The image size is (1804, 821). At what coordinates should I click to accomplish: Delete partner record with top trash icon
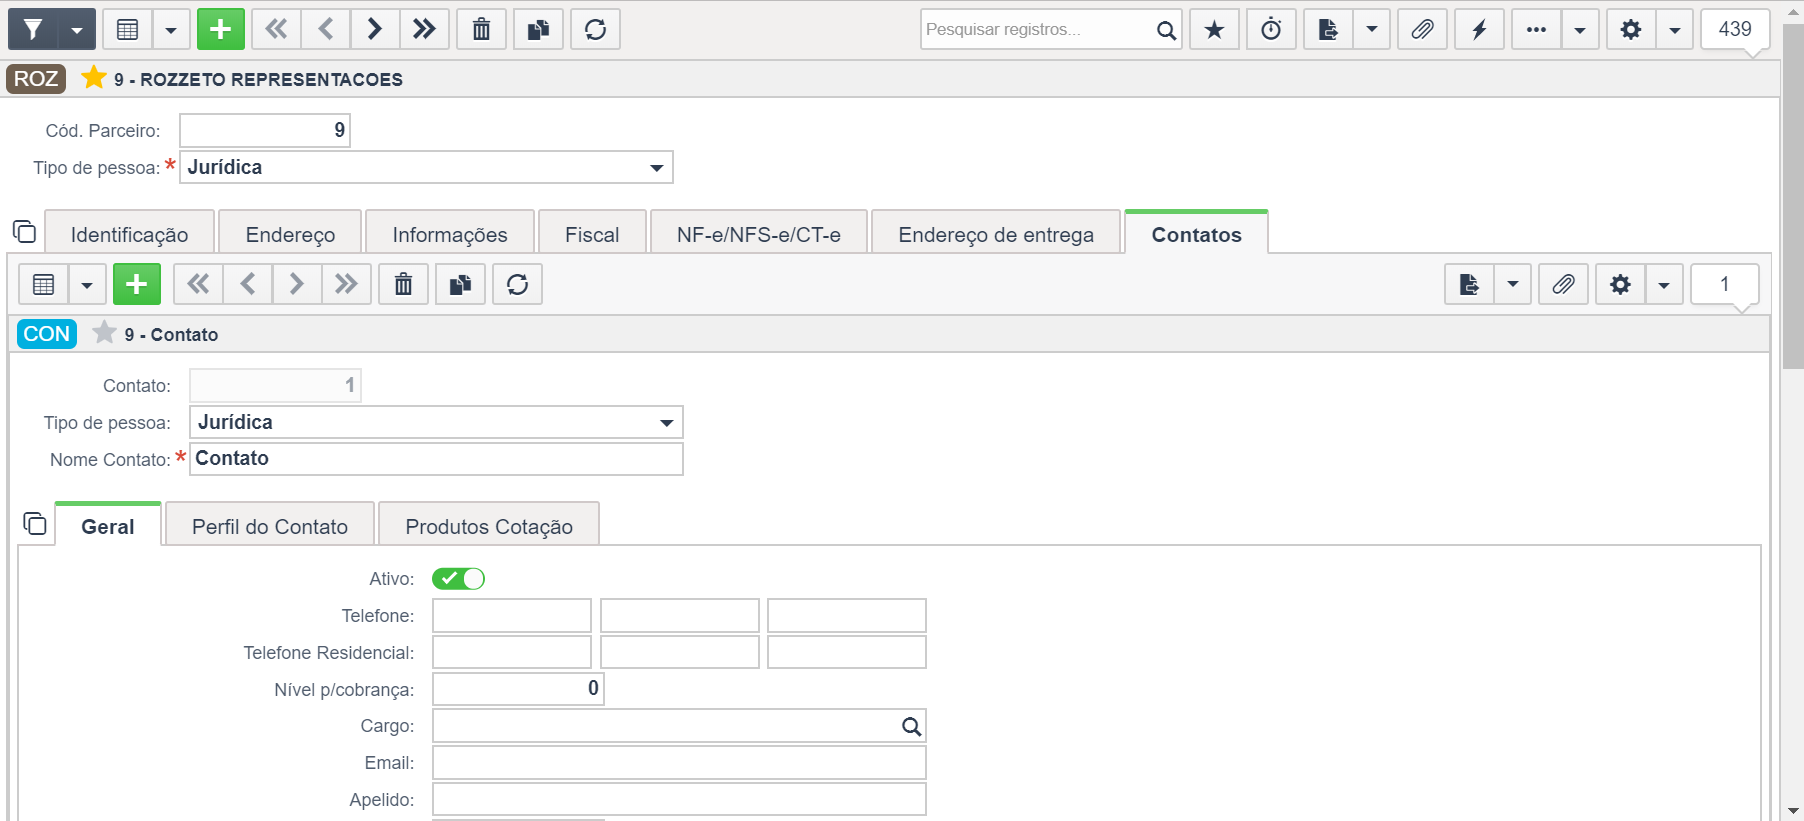pyautogui.click(x=481, y=29)
